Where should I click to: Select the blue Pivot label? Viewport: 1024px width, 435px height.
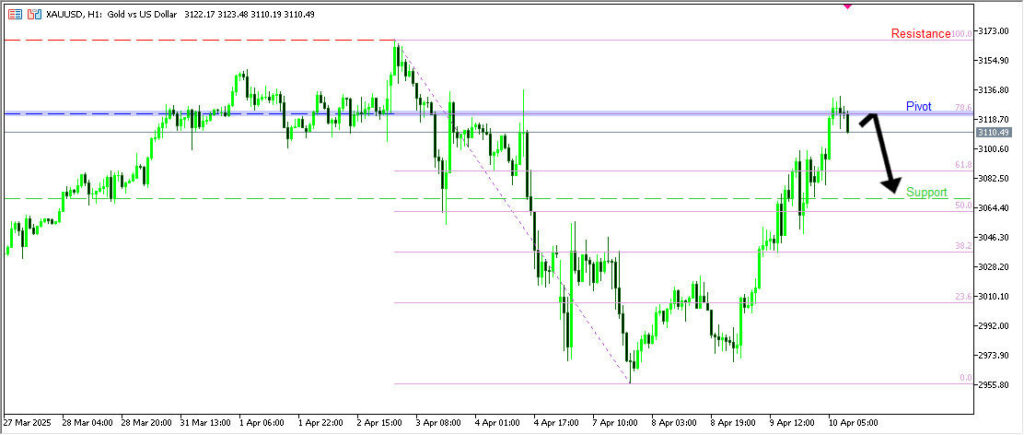(x=919, y=106)
